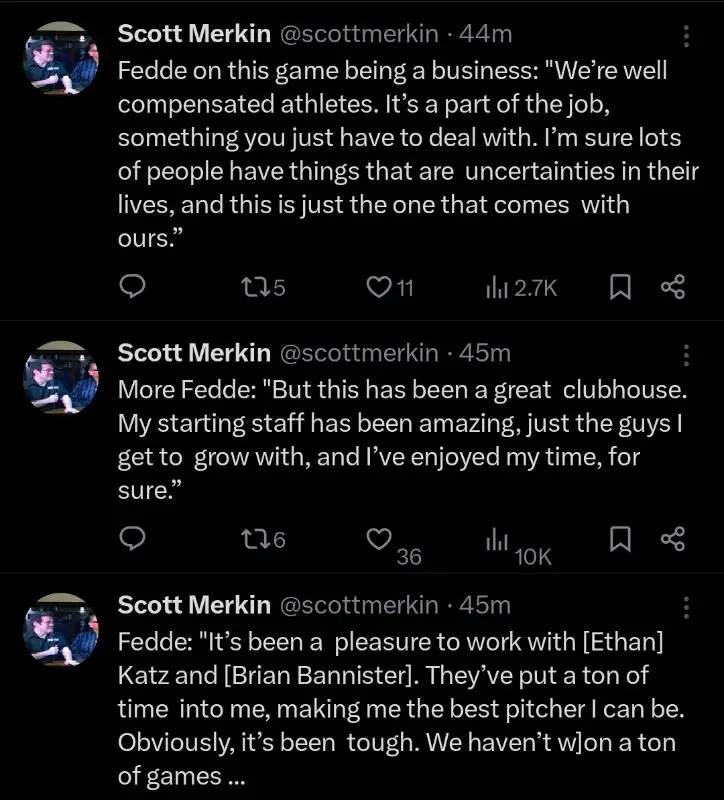Reply to the 'well compensated athletes' tweet

click(133, 288)
